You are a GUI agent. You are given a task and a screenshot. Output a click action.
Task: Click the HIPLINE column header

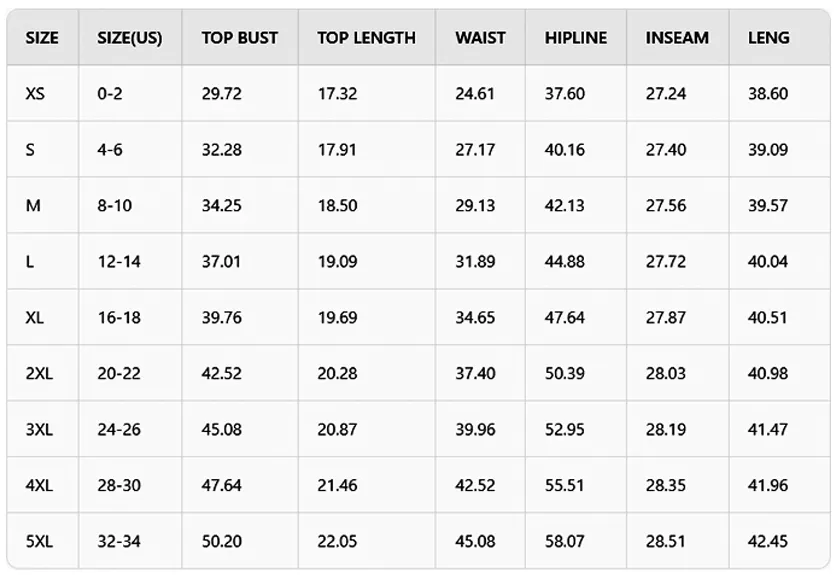[x=576, y=38]
